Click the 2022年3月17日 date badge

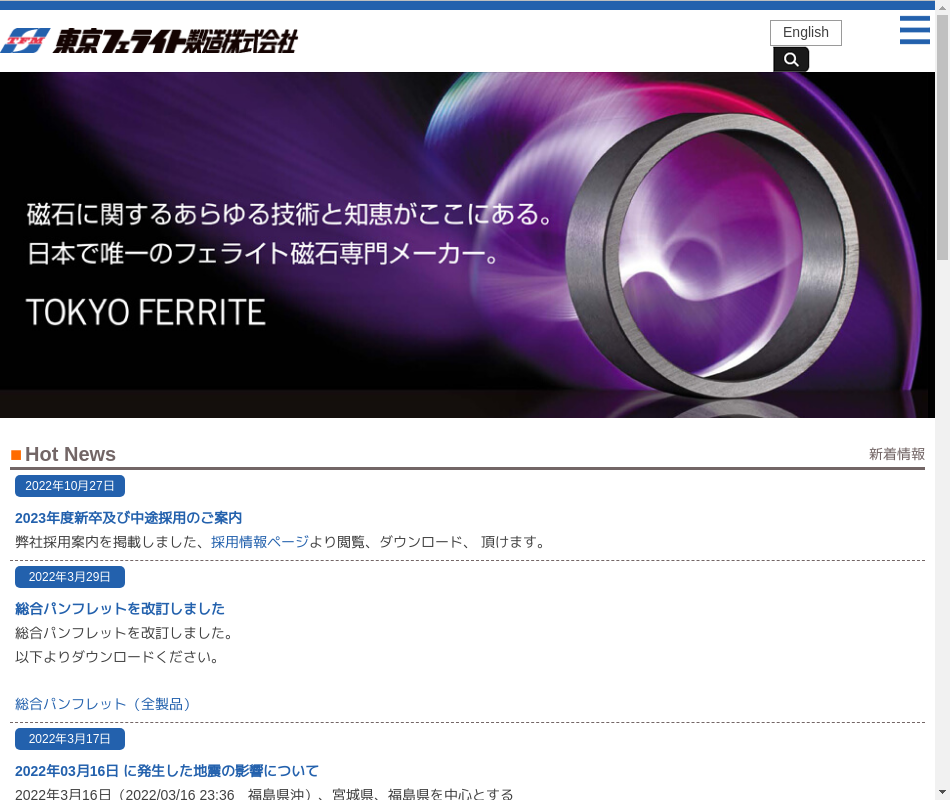pos(70,739)
